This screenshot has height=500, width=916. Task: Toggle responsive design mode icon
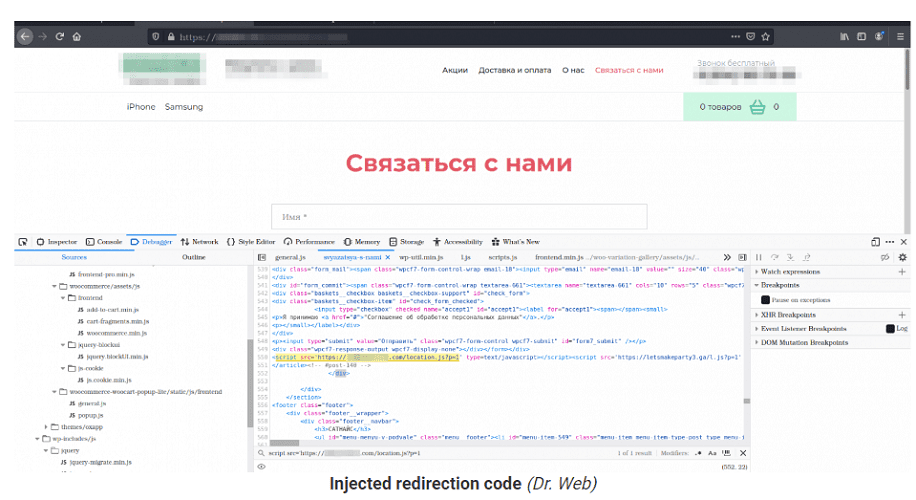(x=875, y=242)
